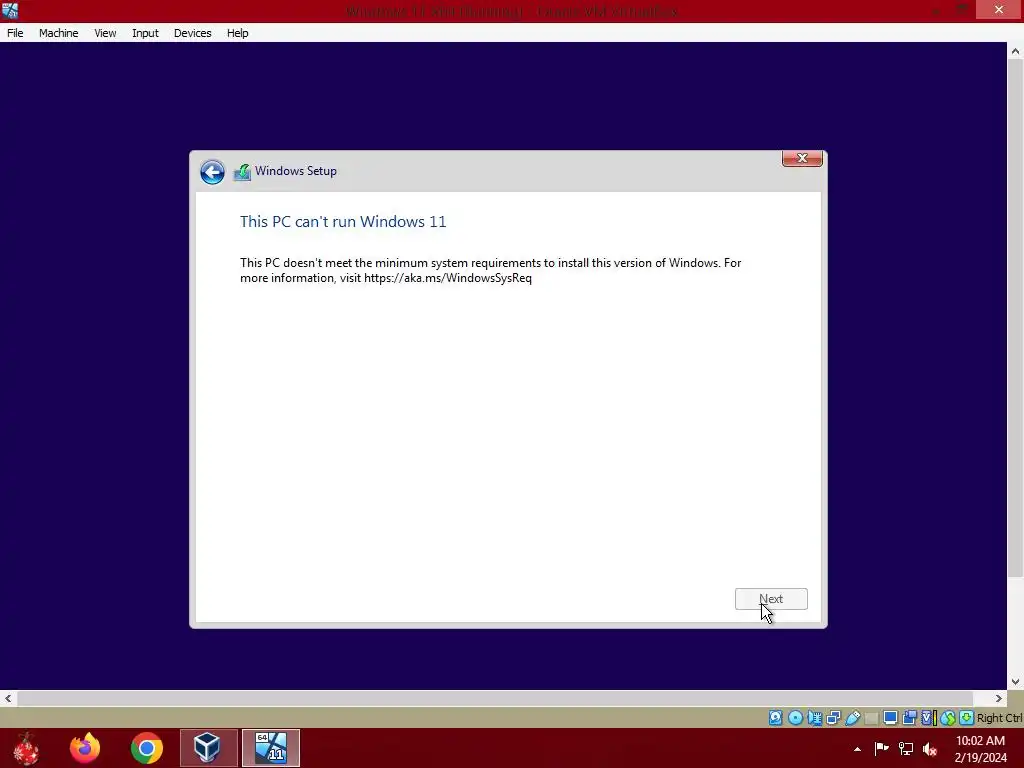Click the Next button
The width and height of the screenshot is (1024, 768).
771,599
